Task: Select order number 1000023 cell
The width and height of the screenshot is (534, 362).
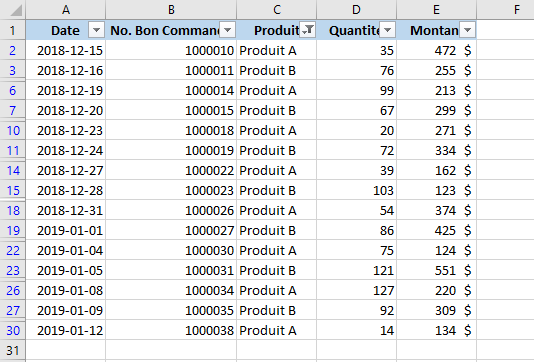Action: pyautogui.click(x=171, y=190)
